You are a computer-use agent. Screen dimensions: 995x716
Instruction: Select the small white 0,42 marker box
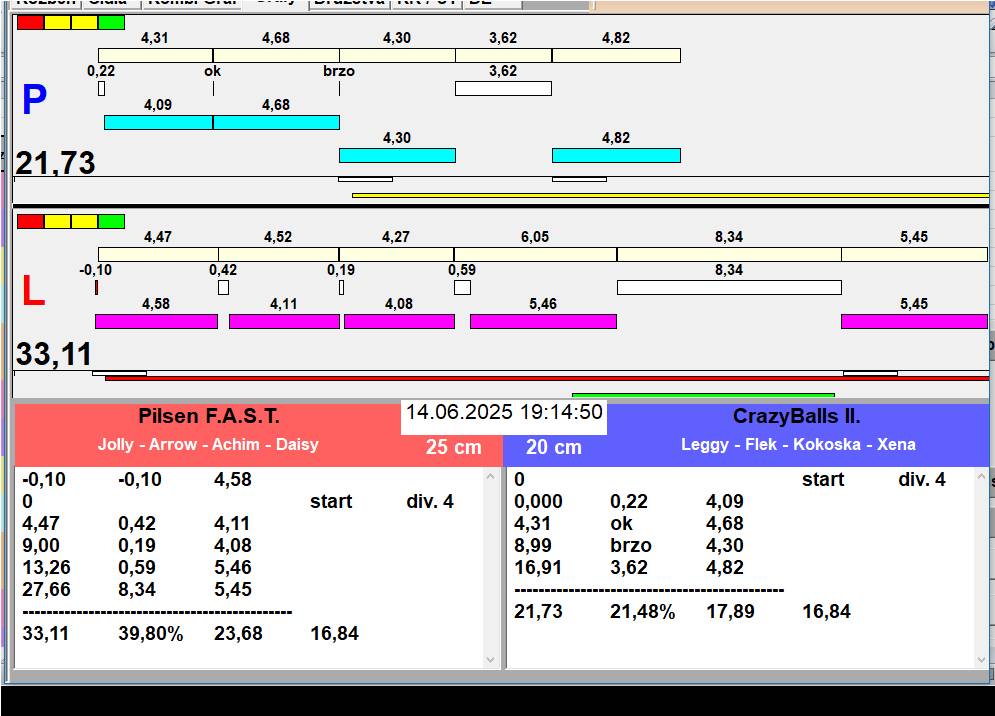(223, 288)
